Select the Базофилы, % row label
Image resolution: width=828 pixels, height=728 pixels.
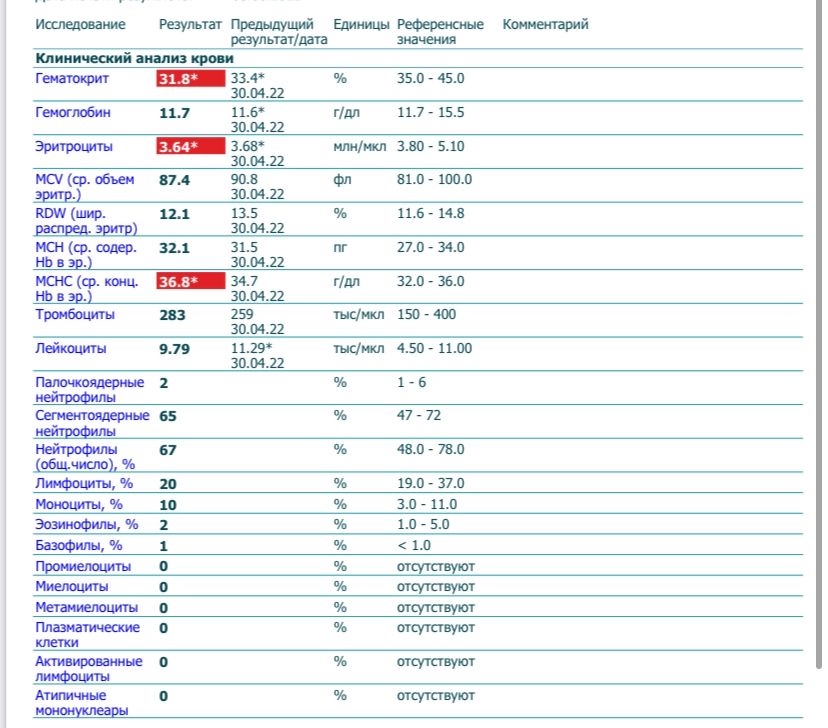coord(79,545)
